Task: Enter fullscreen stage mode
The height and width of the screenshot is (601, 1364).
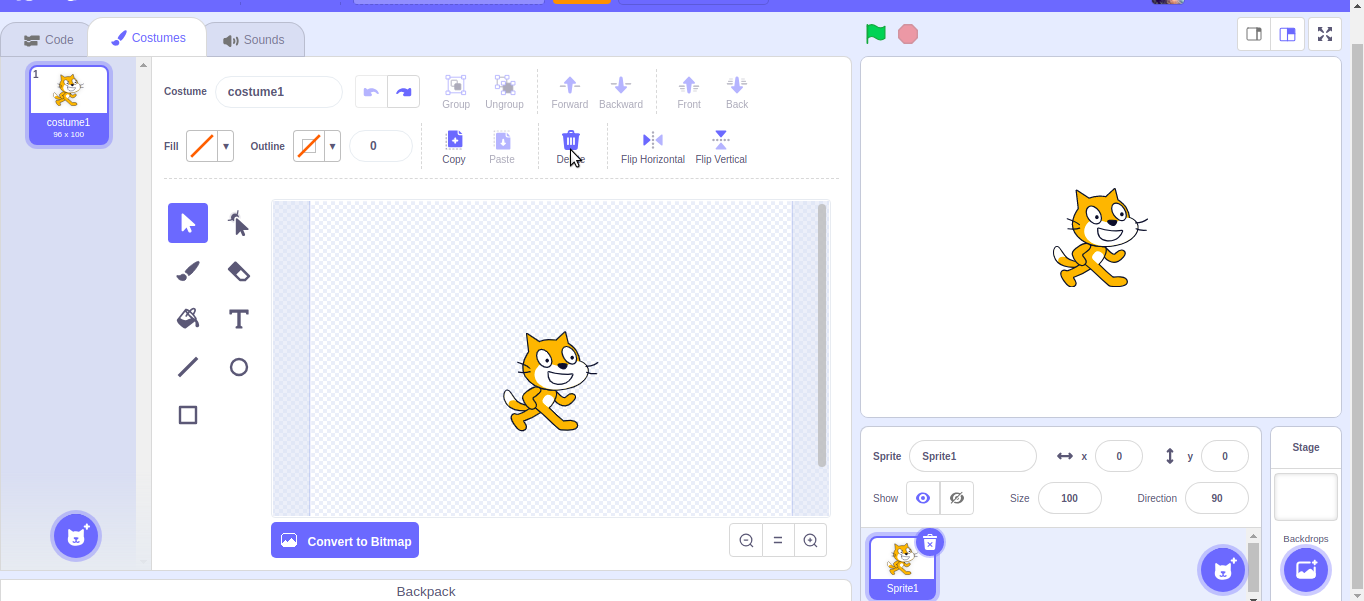Action: pos(1325,33)
